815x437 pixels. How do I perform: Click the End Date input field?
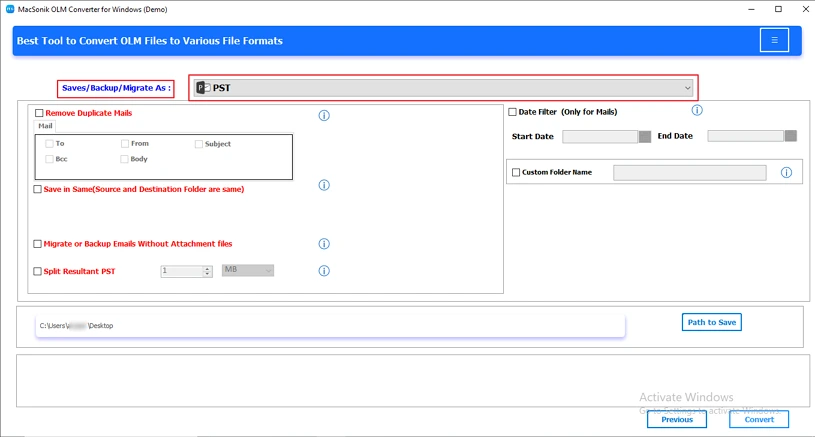coord(746,136)
